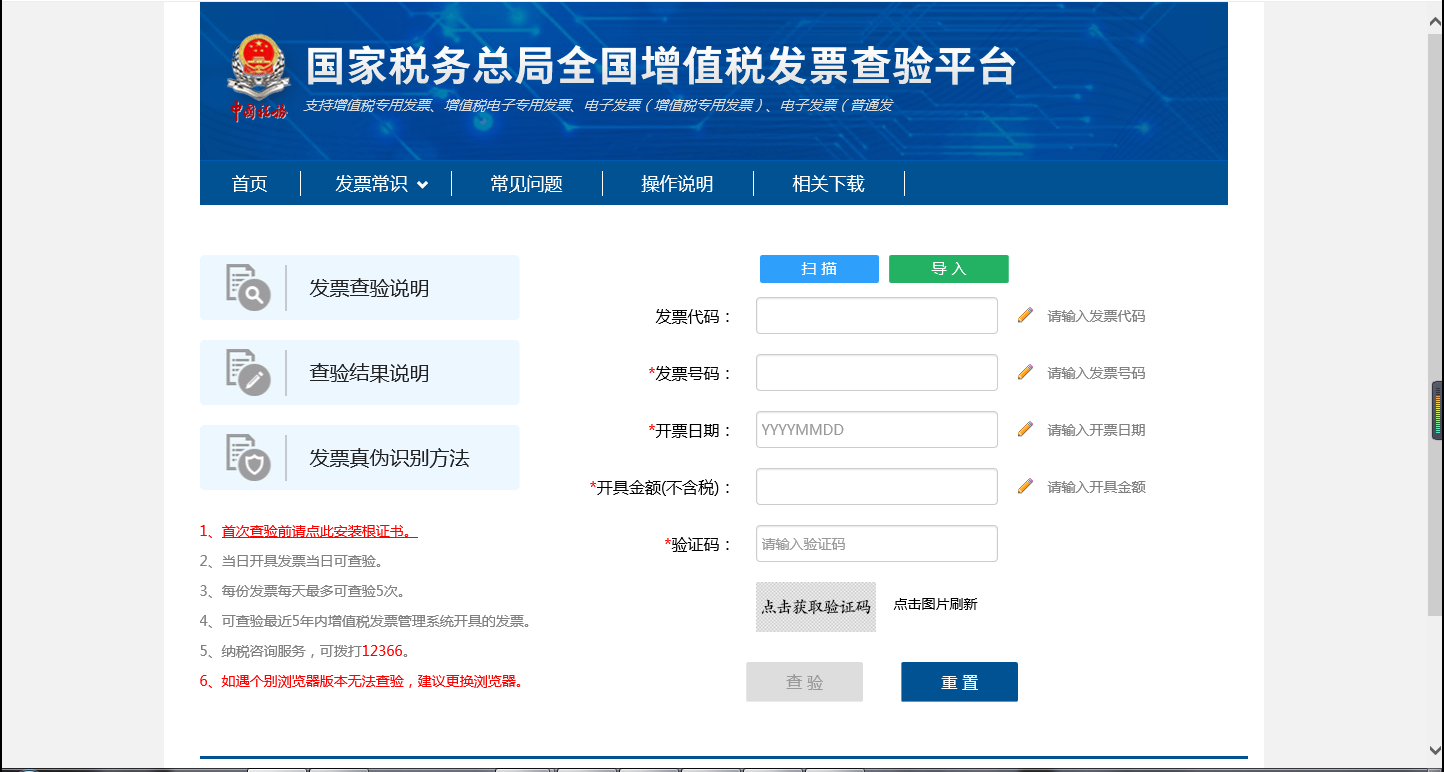Click the vertical scrollbar down arrow
Screen dimensions: 1444x772
coord(1436,750)
